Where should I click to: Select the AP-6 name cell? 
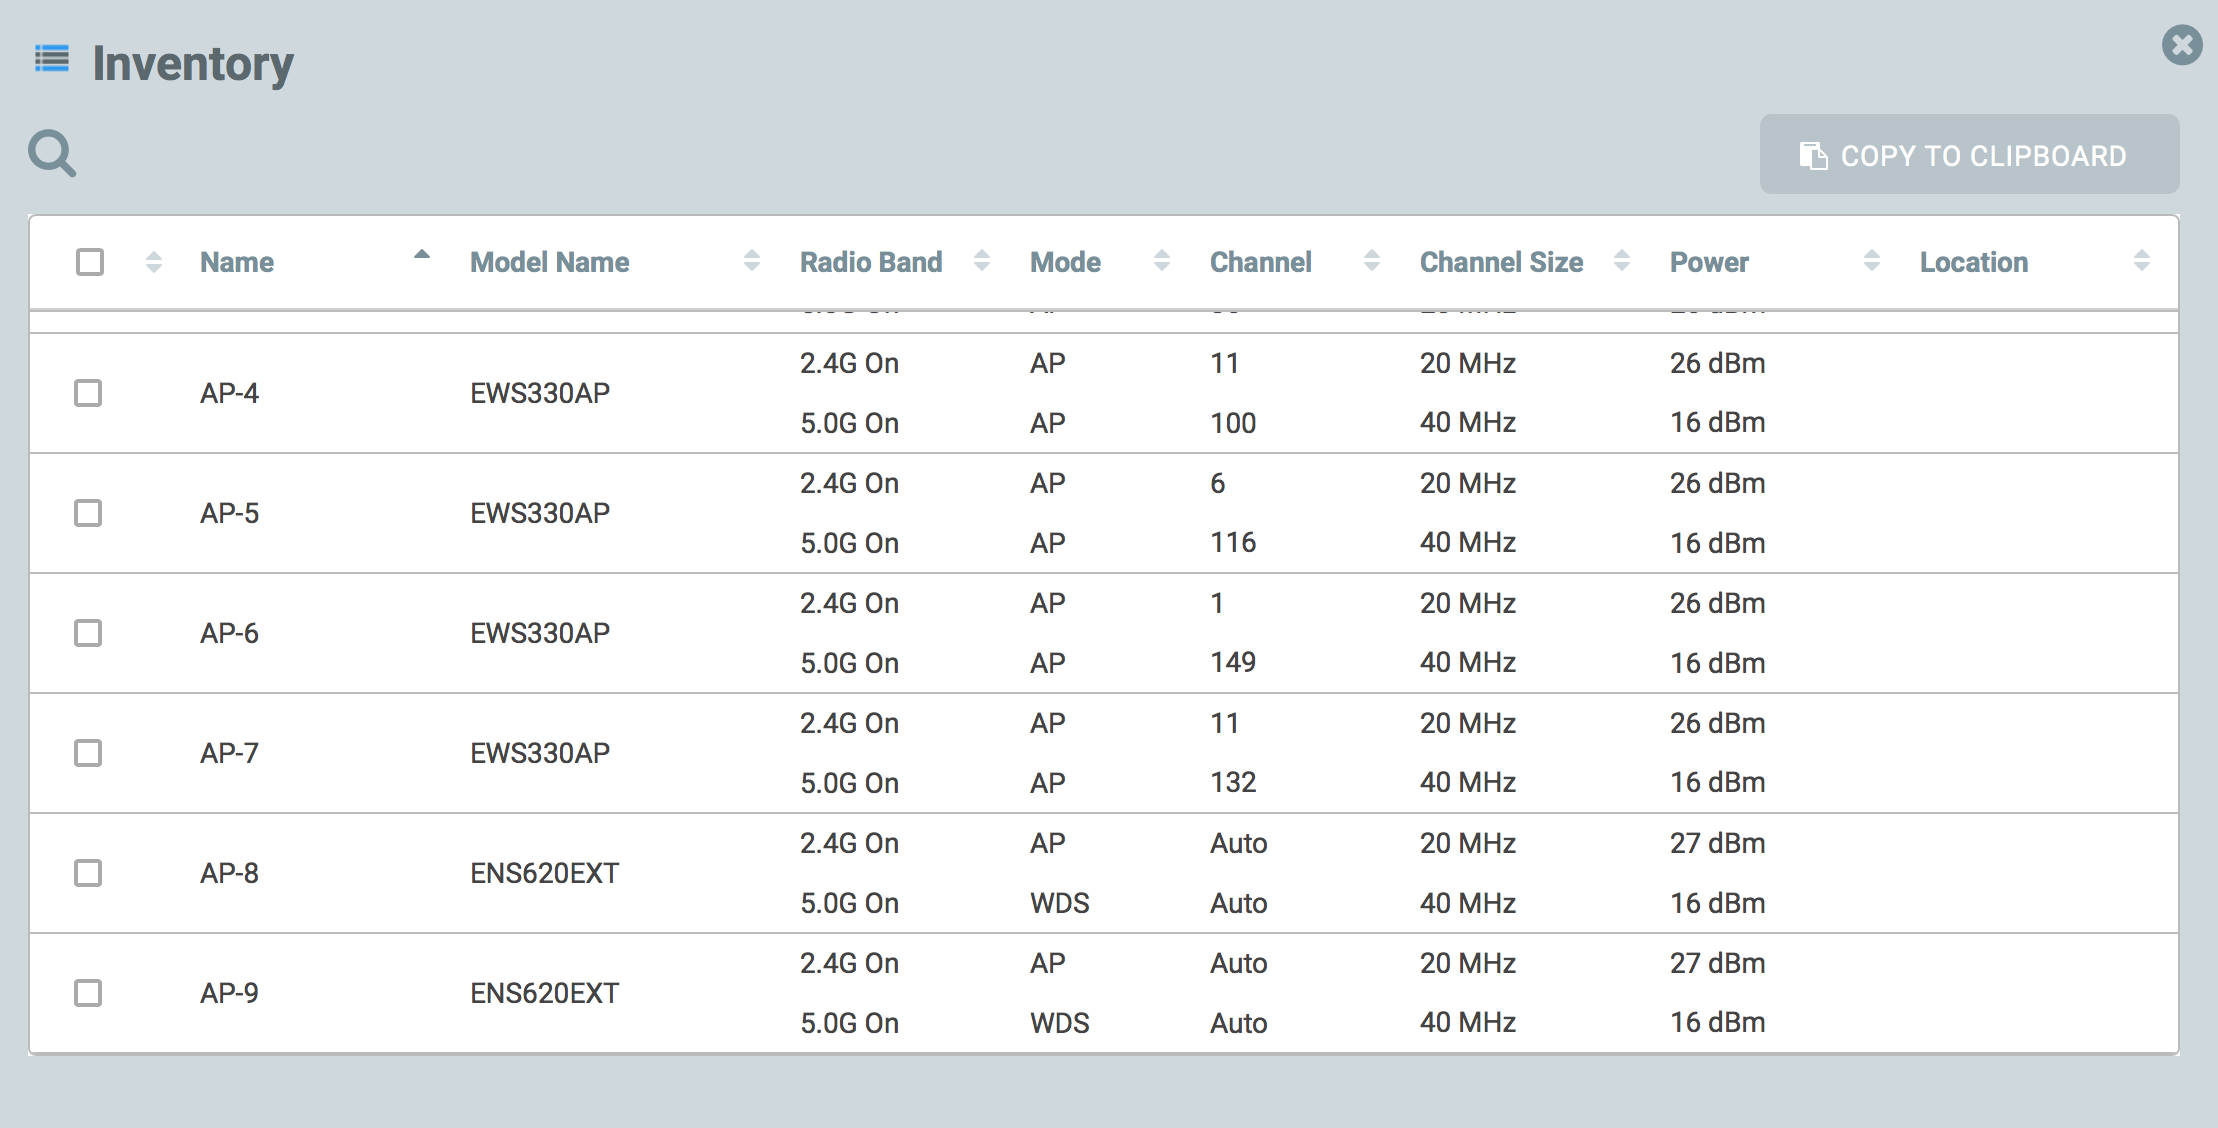[229, 633]
